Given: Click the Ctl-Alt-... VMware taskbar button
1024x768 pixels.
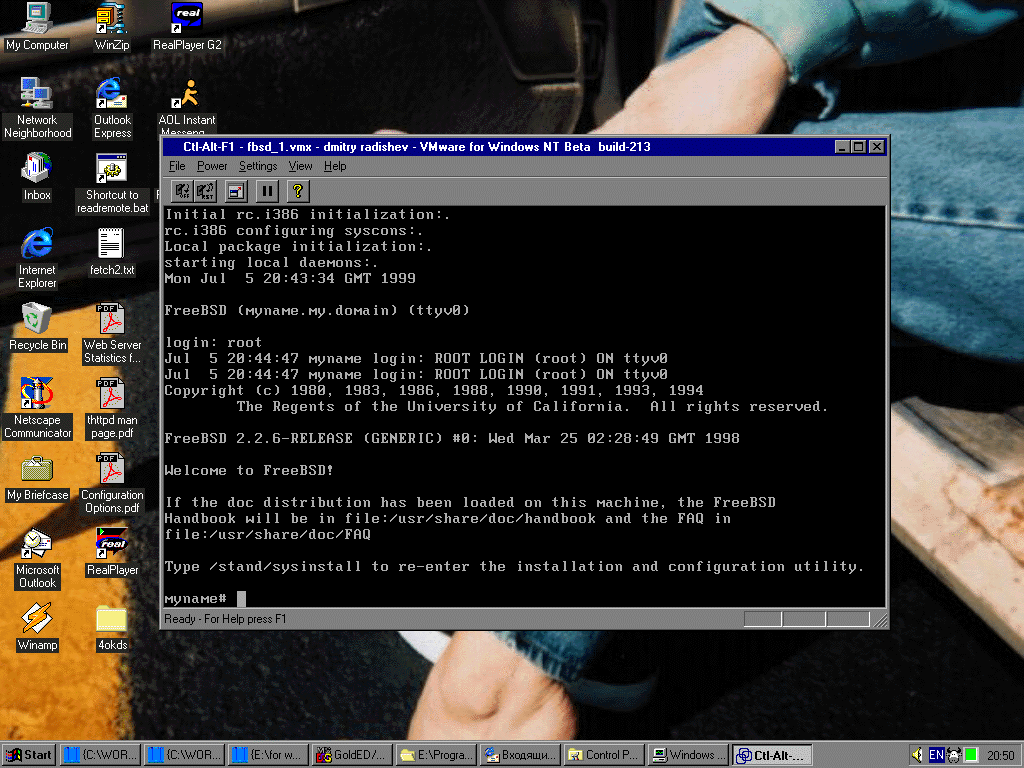Looking at the screenshot, I should tap(773, 755).
